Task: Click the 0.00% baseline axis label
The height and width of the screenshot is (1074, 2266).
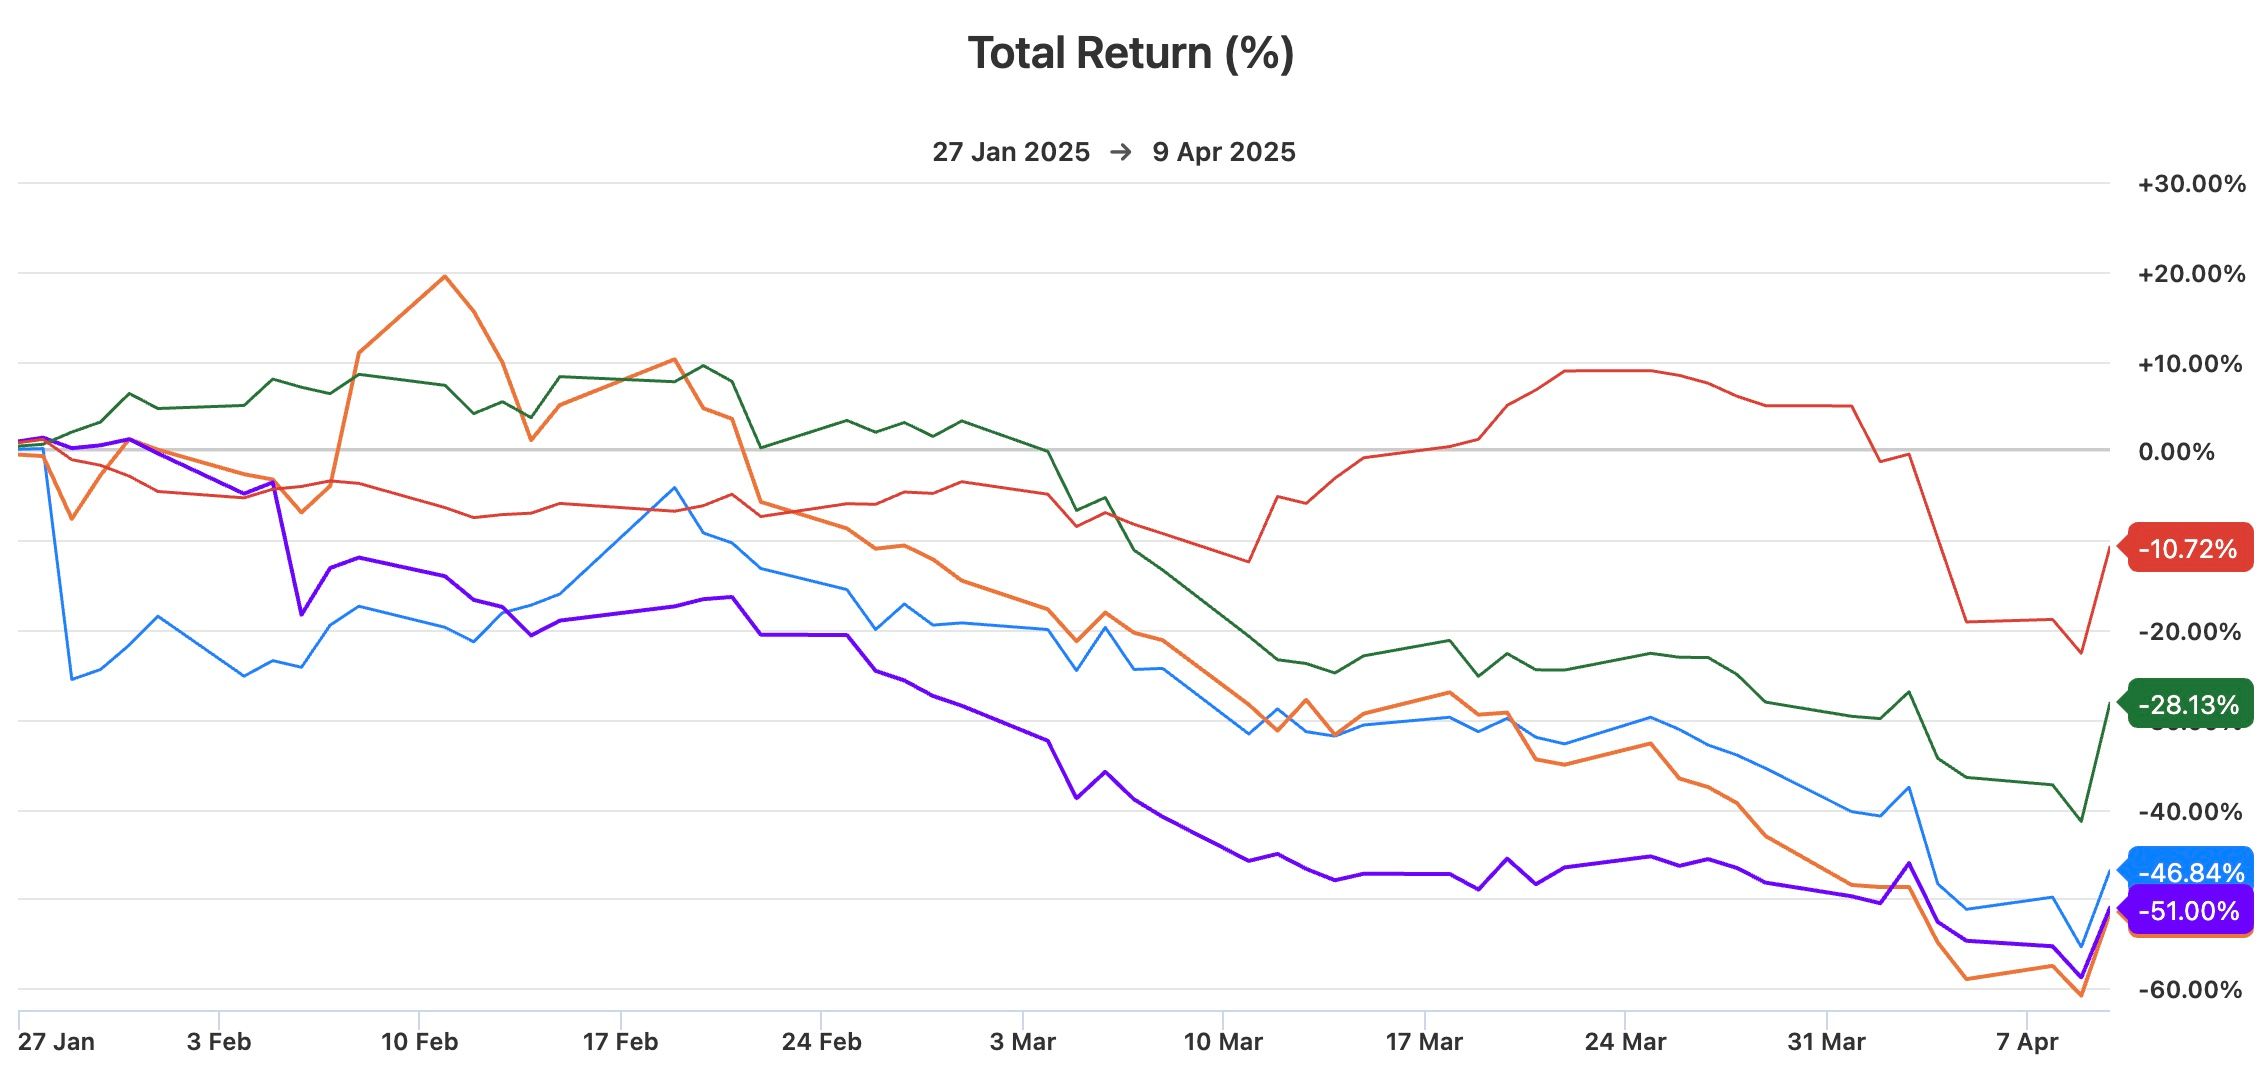Action: (x=2176, y=452)
